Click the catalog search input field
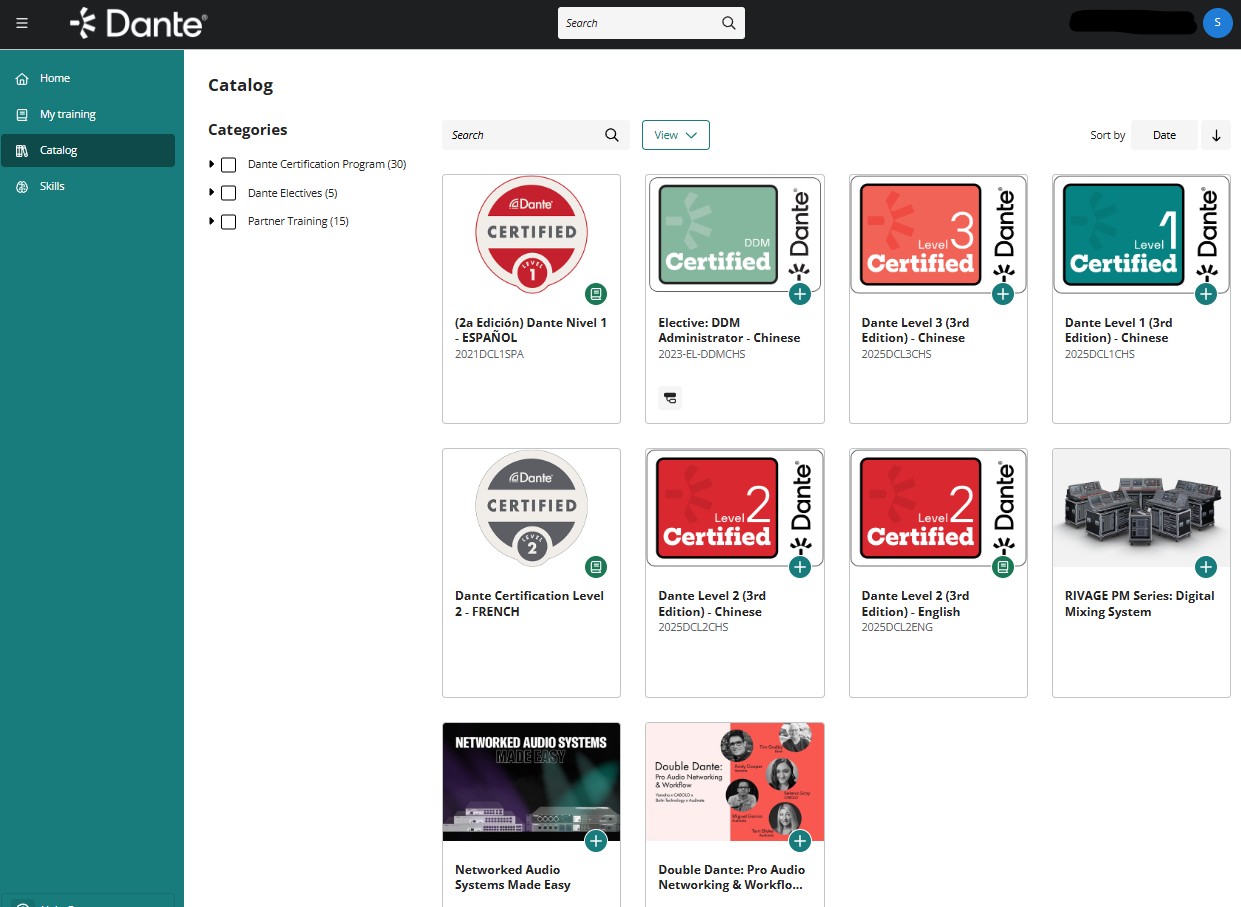 [536, 135]
